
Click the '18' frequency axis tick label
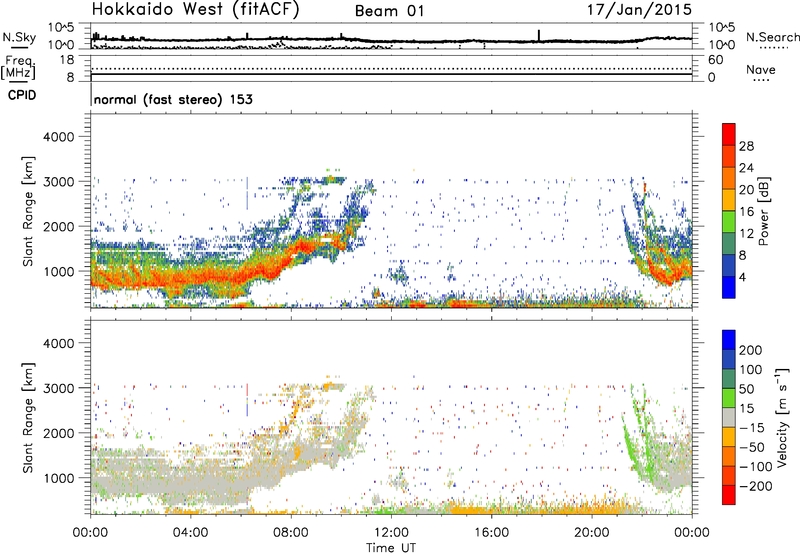66,60
